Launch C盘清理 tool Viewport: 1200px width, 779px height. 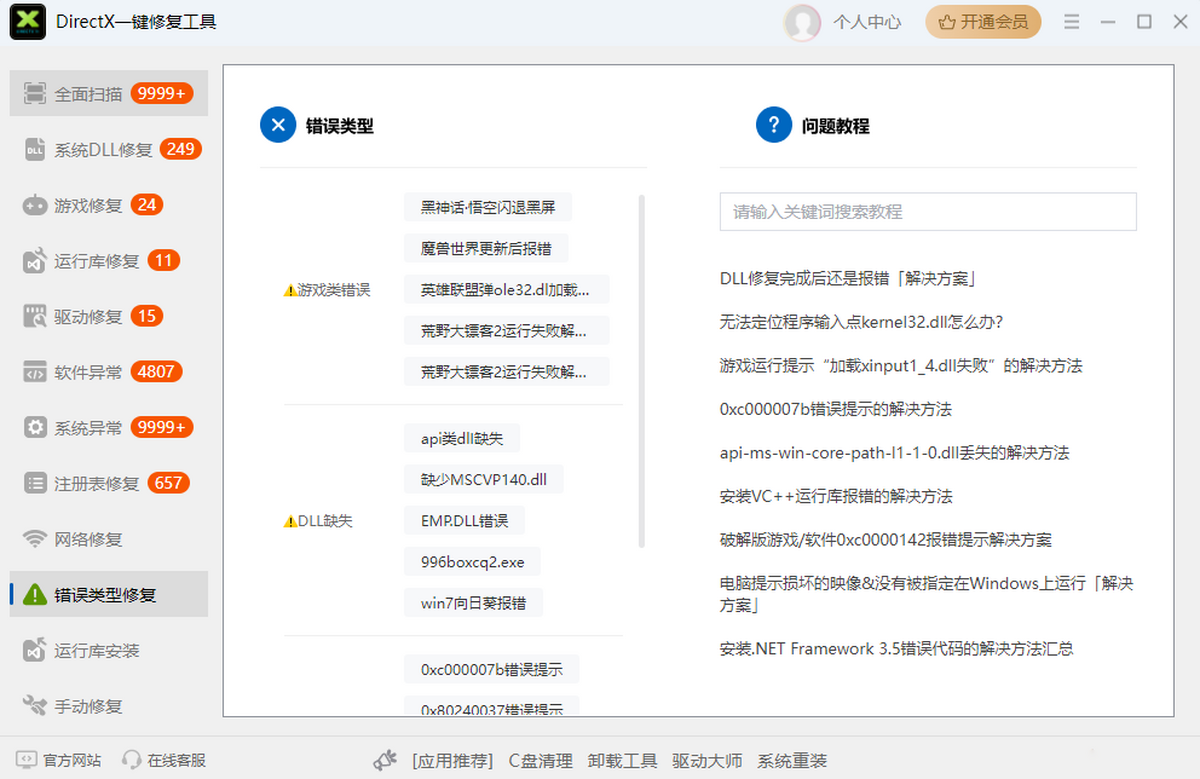pyautogui.click(x=540, y=761)
